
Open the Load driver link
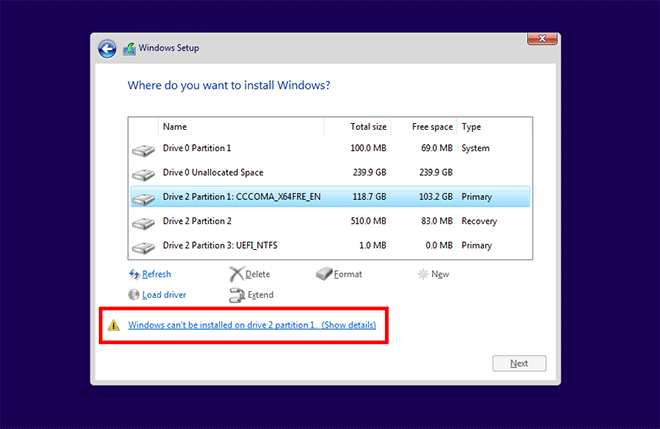click(x=164, y=295)
